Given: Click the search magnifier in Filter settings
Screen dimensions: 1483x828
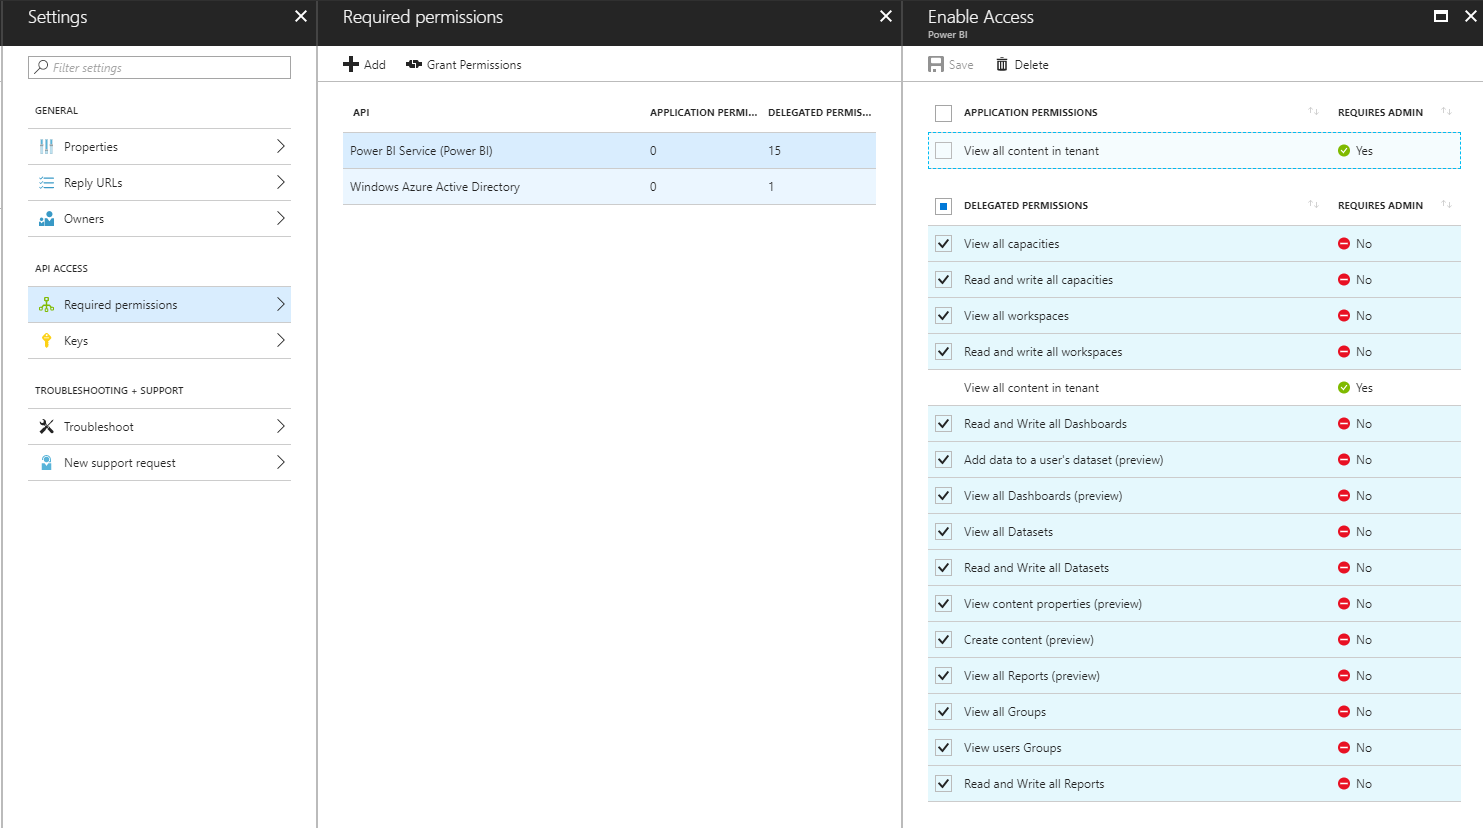Looking at the screenshot, I should 41,67.
